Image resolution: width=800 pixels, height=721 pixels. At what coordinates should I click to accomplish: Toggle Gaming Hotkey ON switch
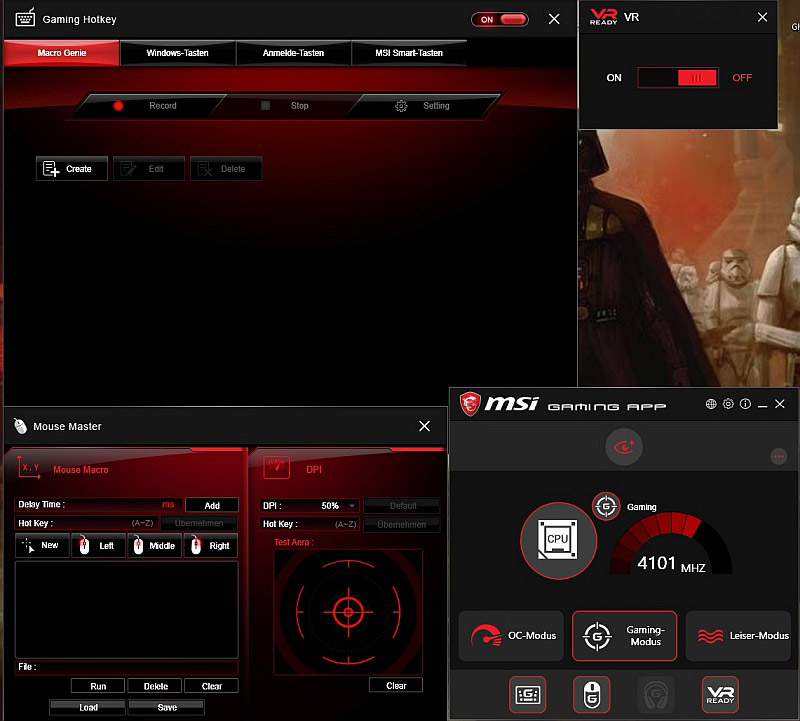[500, 19]
